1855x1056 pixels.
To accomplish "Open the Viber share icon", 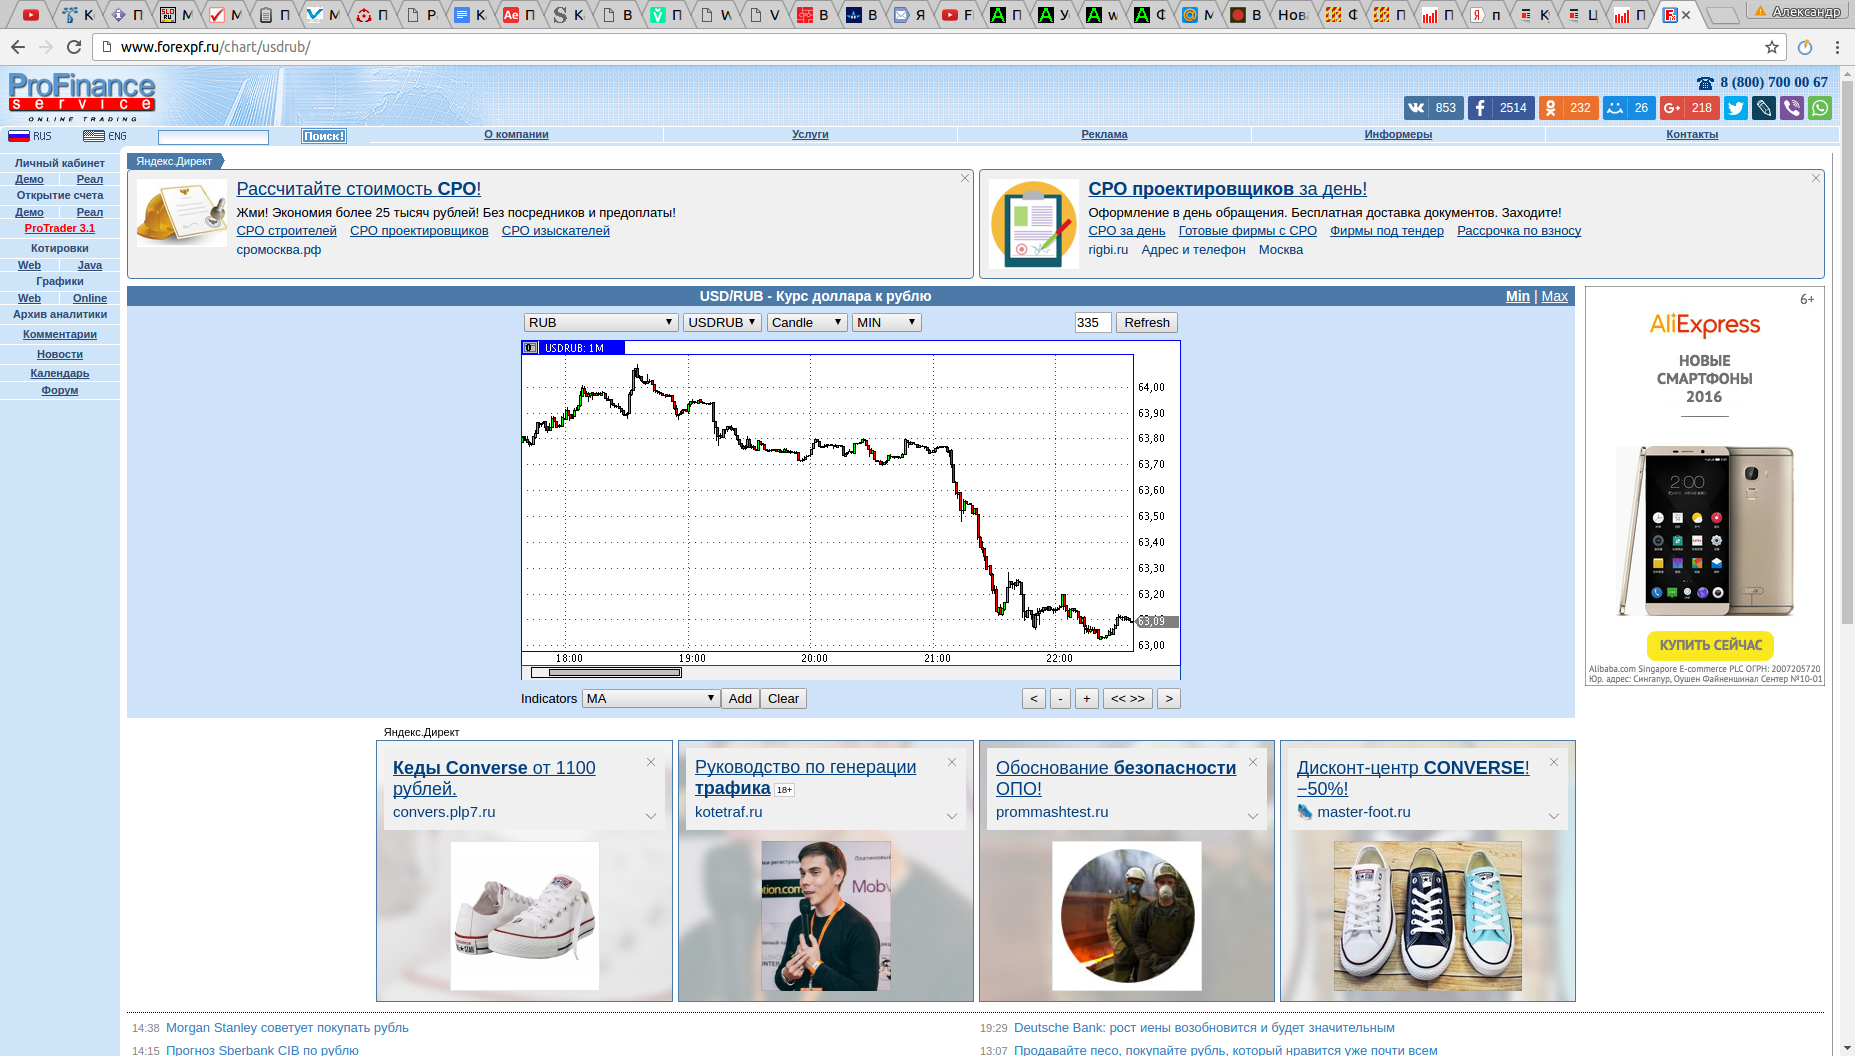I will pyautogui.click(x=1792, y=108).
